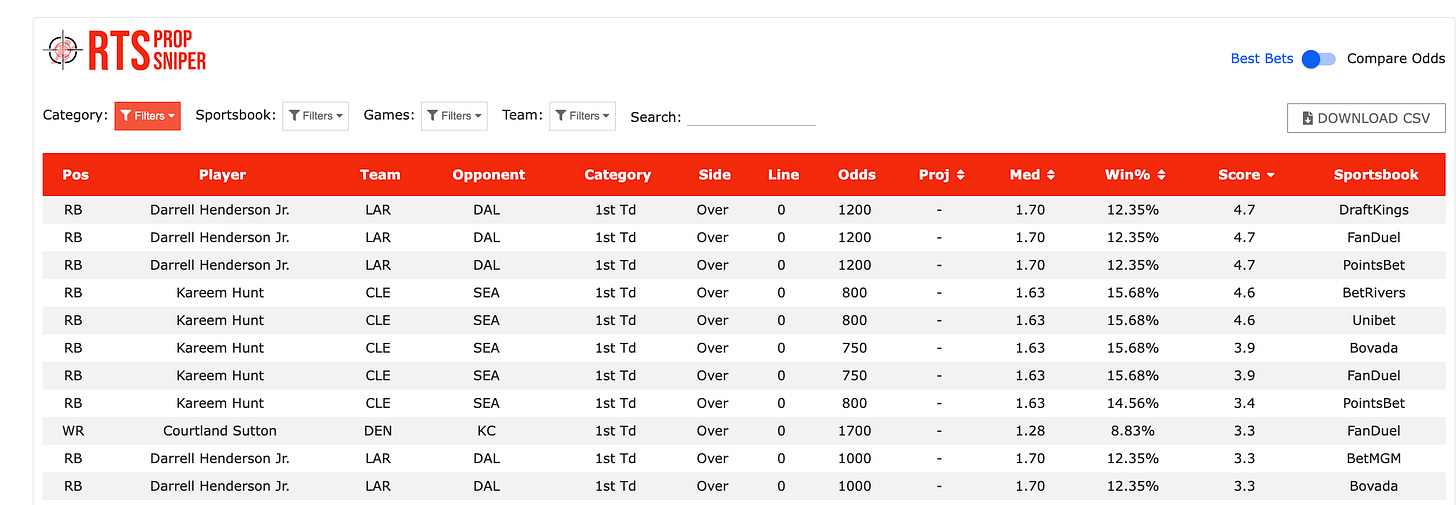Focus the Search input field
This screenshot has height=505, width=1456.
tap(752, 116)
